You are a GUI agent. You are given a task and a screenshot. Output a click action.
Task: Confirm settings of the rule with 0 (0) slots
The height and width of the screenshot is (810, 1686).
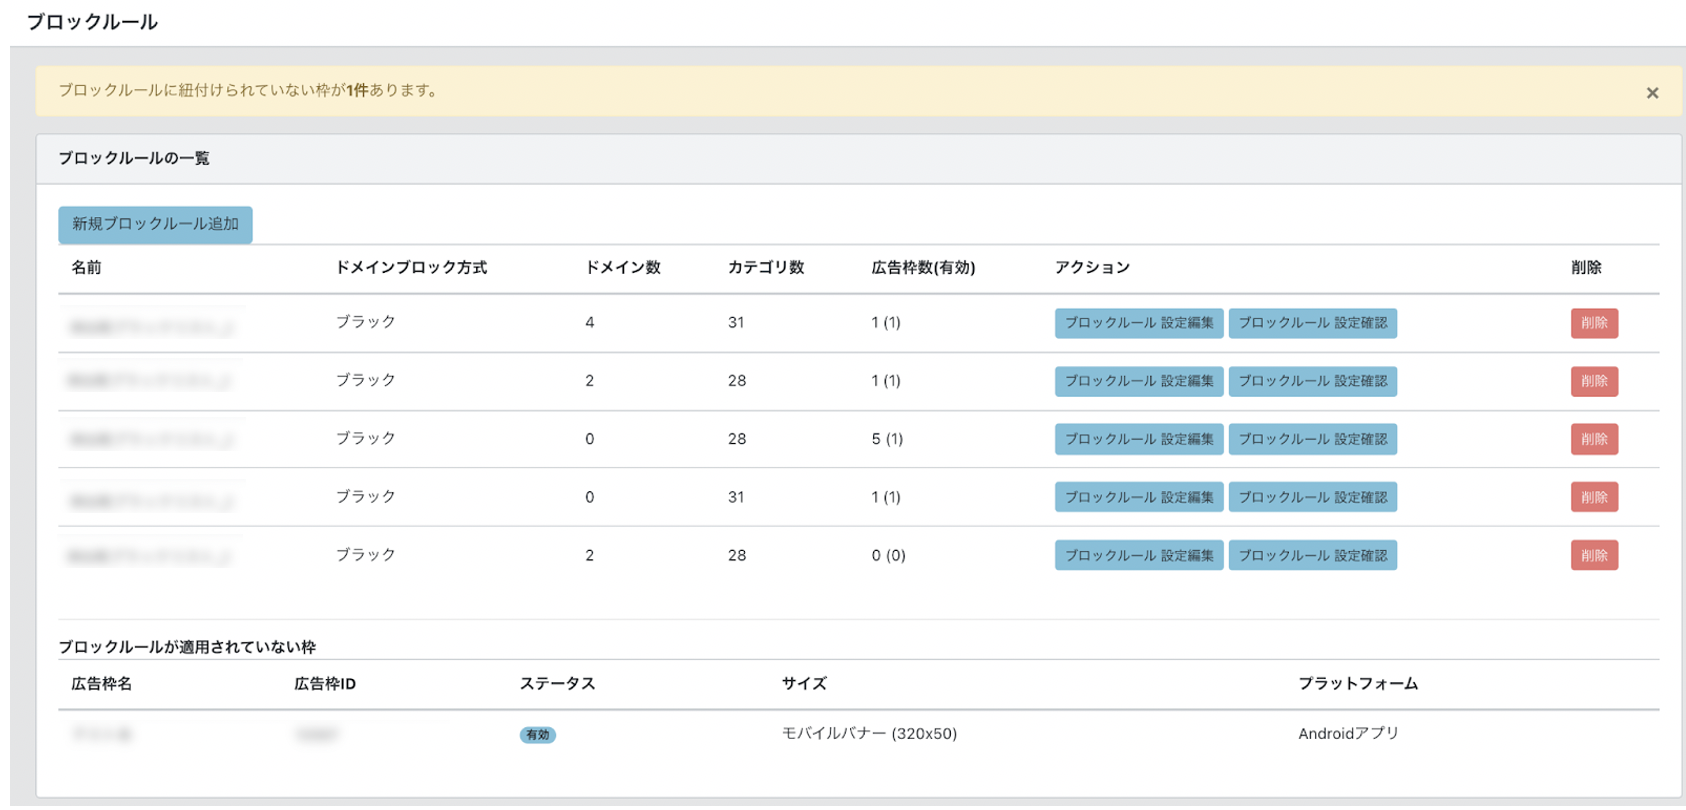(1312, 555)
